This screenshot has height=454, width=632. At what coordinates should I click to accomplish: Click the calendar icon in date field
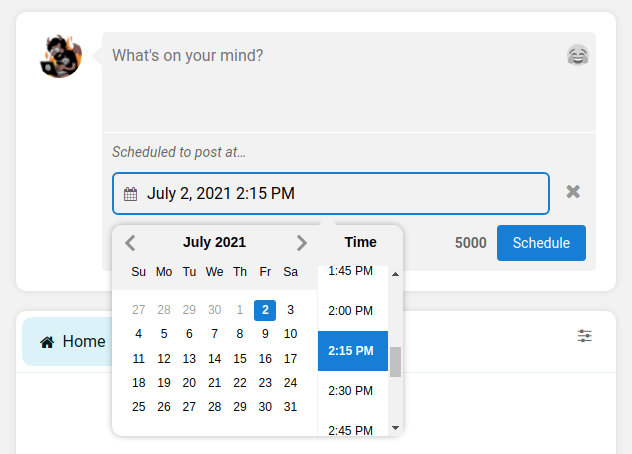[x=130, y=194]
